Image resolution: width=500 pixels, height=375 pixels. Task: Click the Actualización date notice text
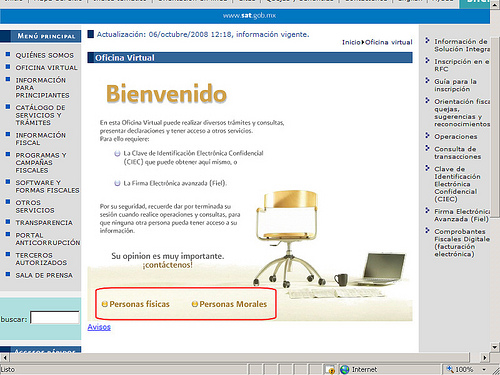(203, 34)
